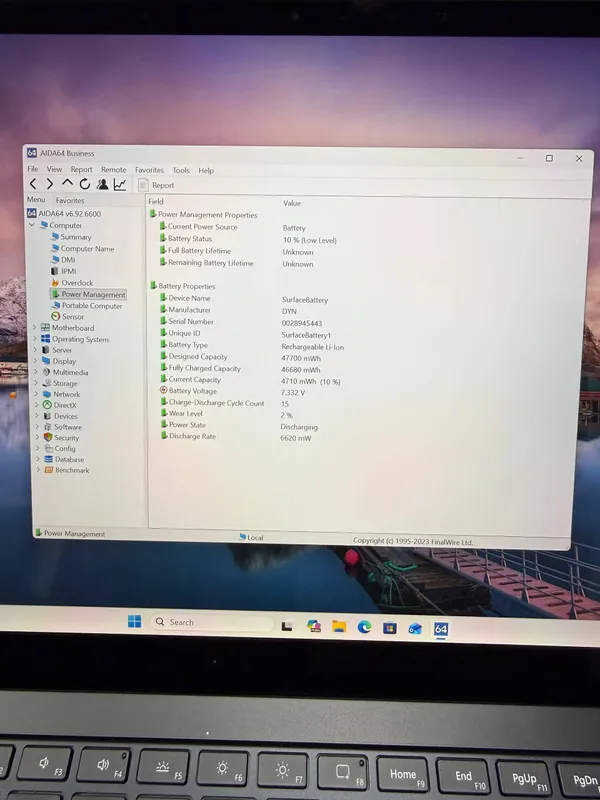Click the Benchmark tree icon
Viewport: 600px width, 800px height.
tap(49, 470)
